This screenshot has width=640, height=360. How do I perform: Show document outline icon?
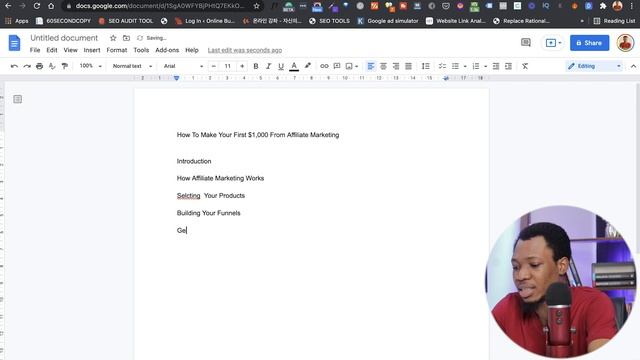point(18,99)
